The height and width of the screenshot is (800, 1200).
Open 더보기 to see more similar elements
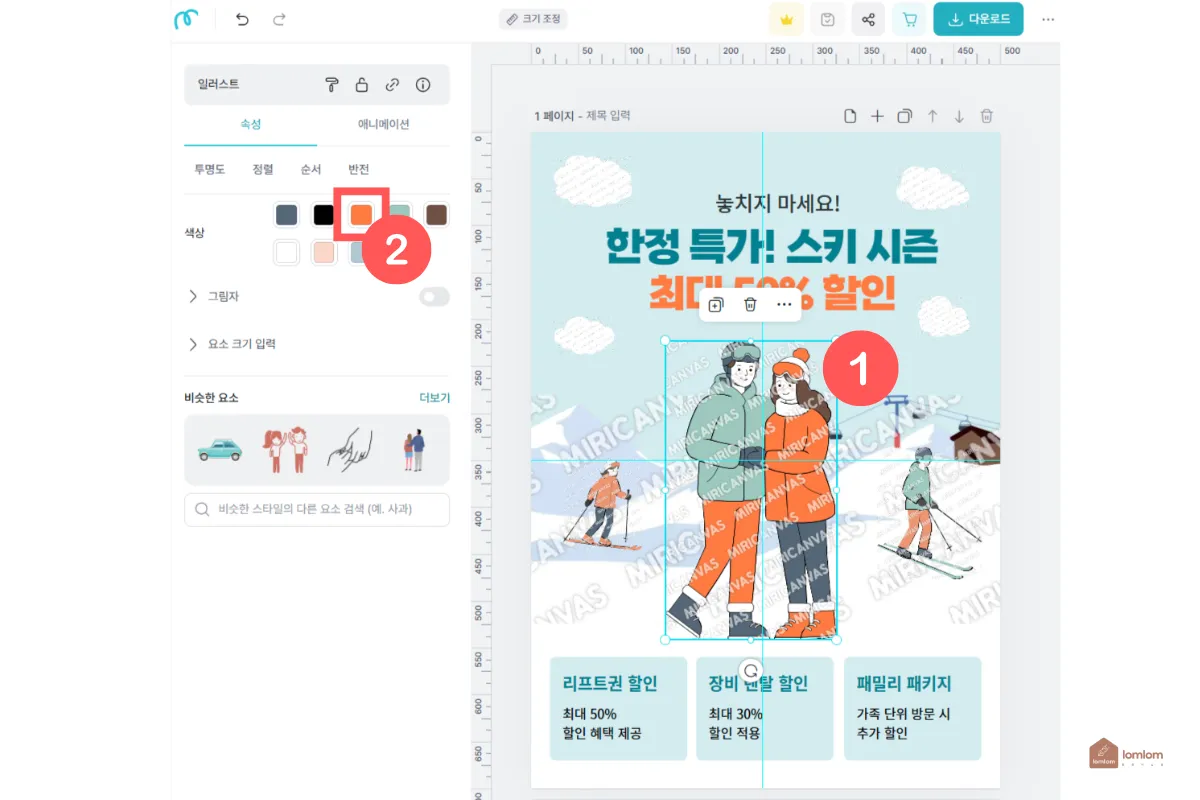pyautogui.click(x=437, y=397)
